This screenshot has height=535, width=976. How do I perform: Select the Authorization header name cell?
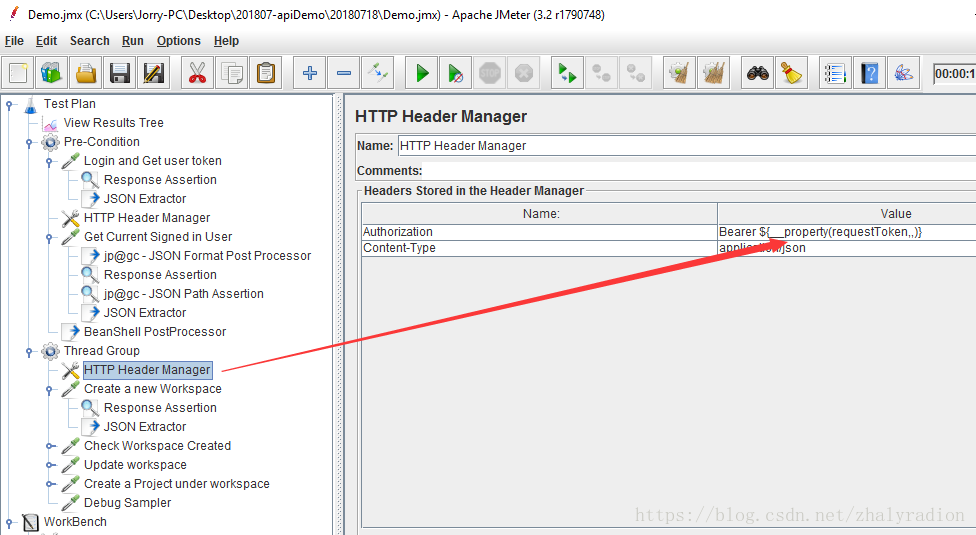pos(539,231)
